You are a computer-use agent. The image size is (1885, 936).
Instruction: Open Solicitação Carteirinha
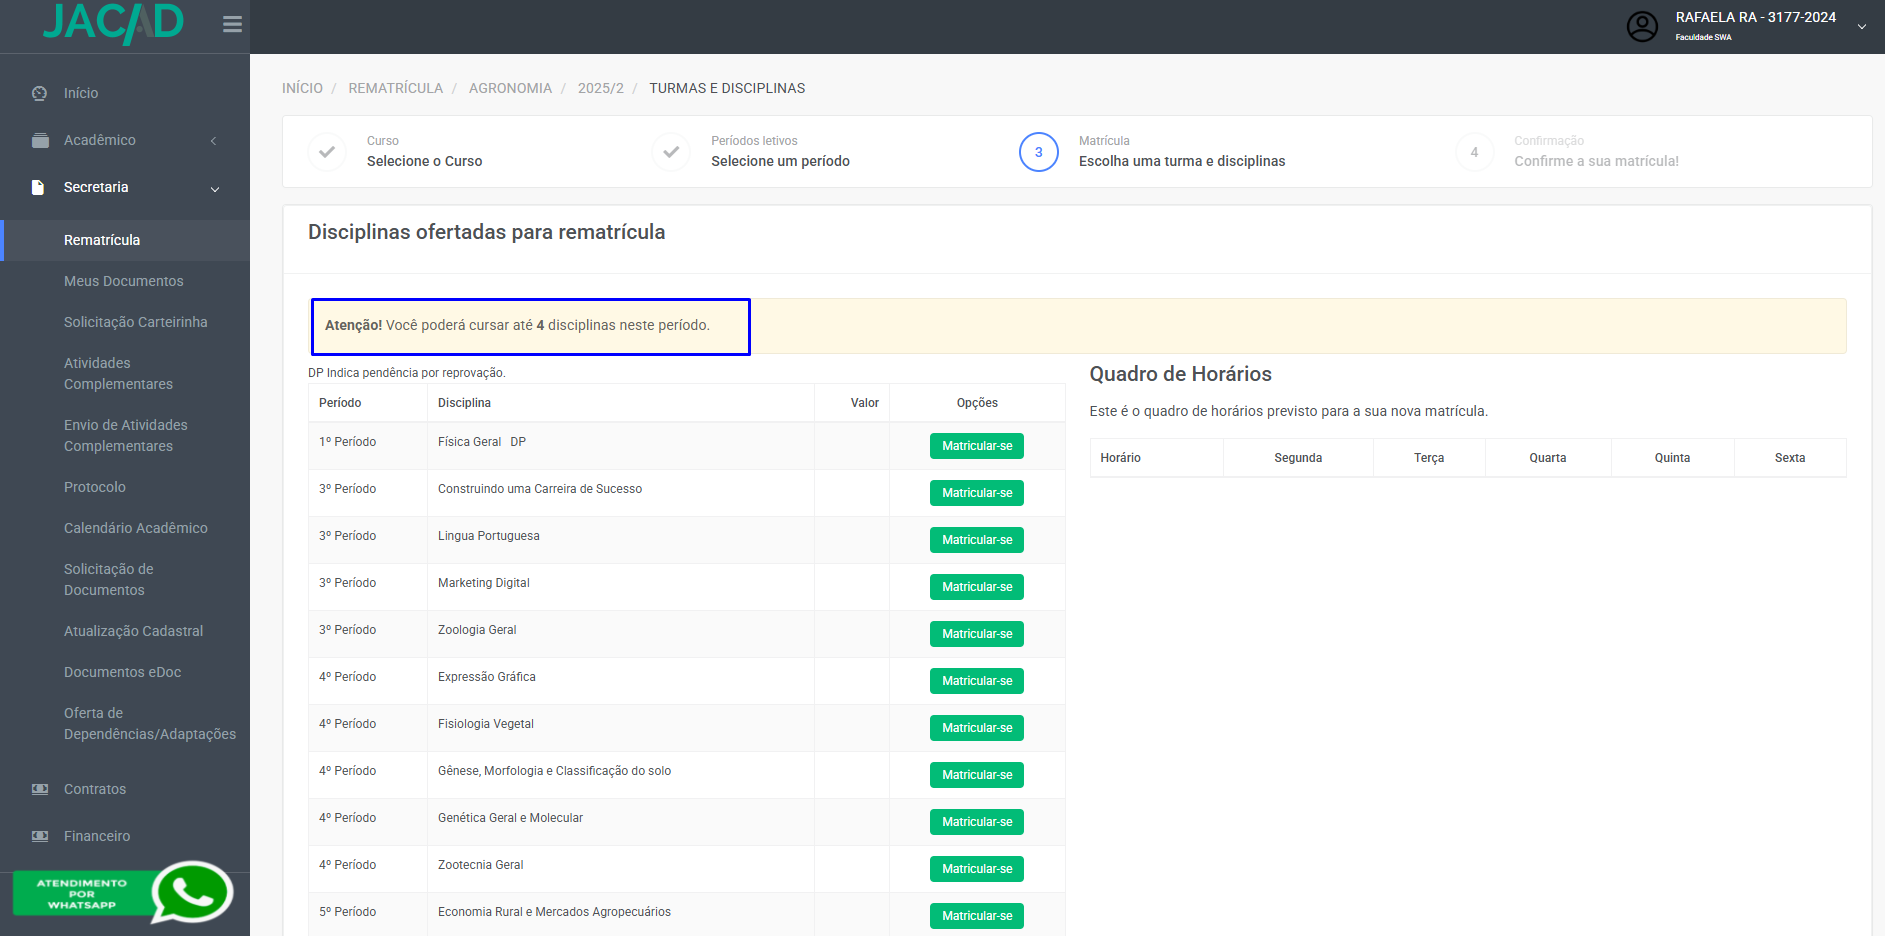tap(136, 322)
